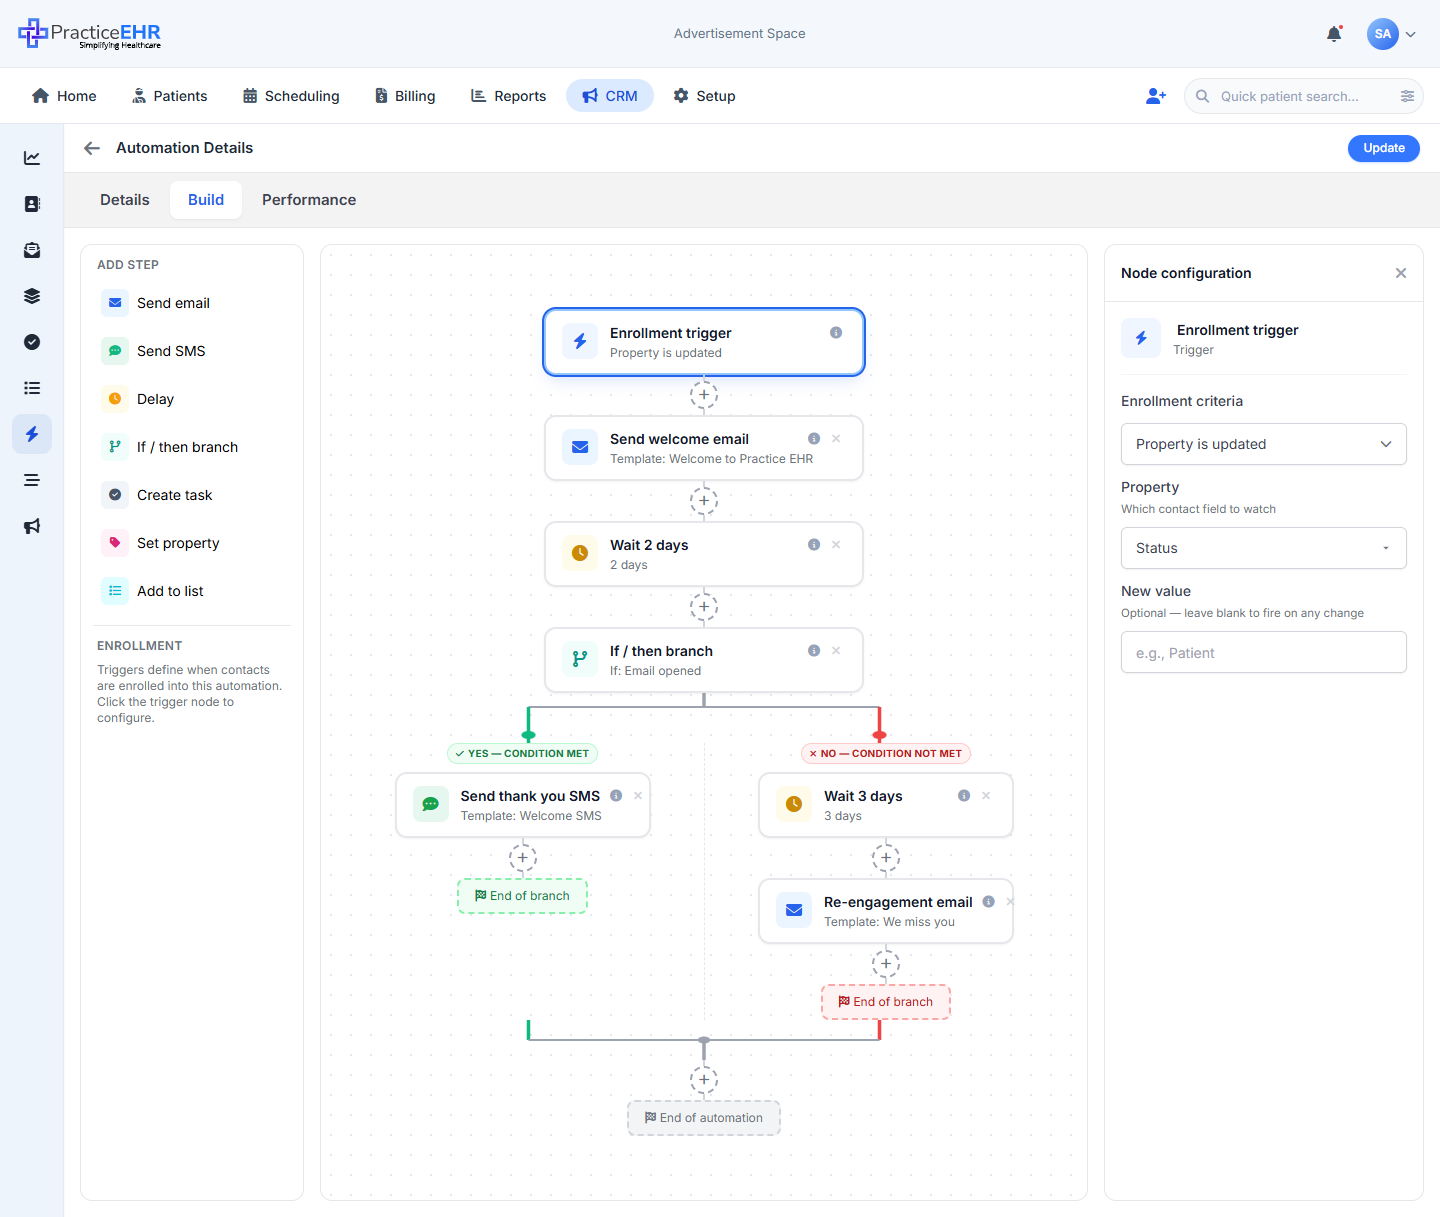Switch to the Performance tab
Viewport: 1440px width, 1217px height.
point(309,200)
